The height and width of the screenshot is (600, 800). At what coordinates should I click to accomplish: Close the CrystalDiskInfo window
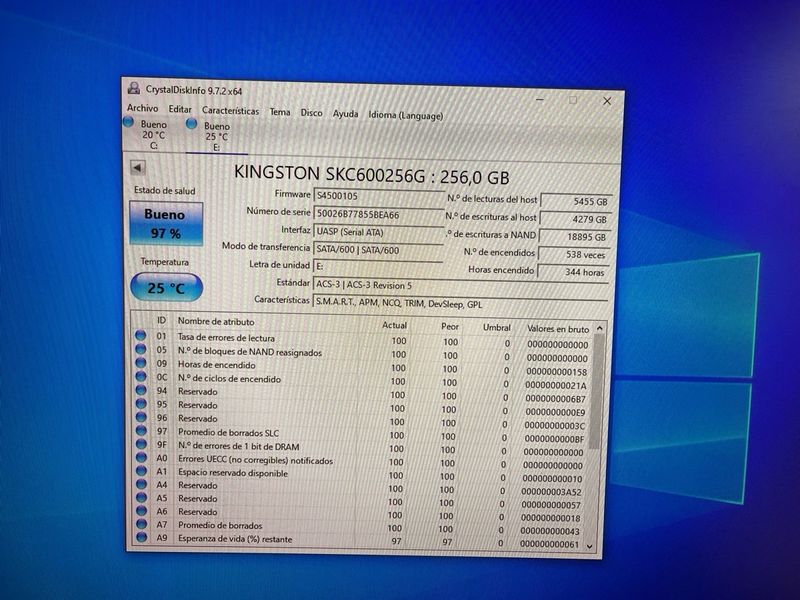click(607, 101)
